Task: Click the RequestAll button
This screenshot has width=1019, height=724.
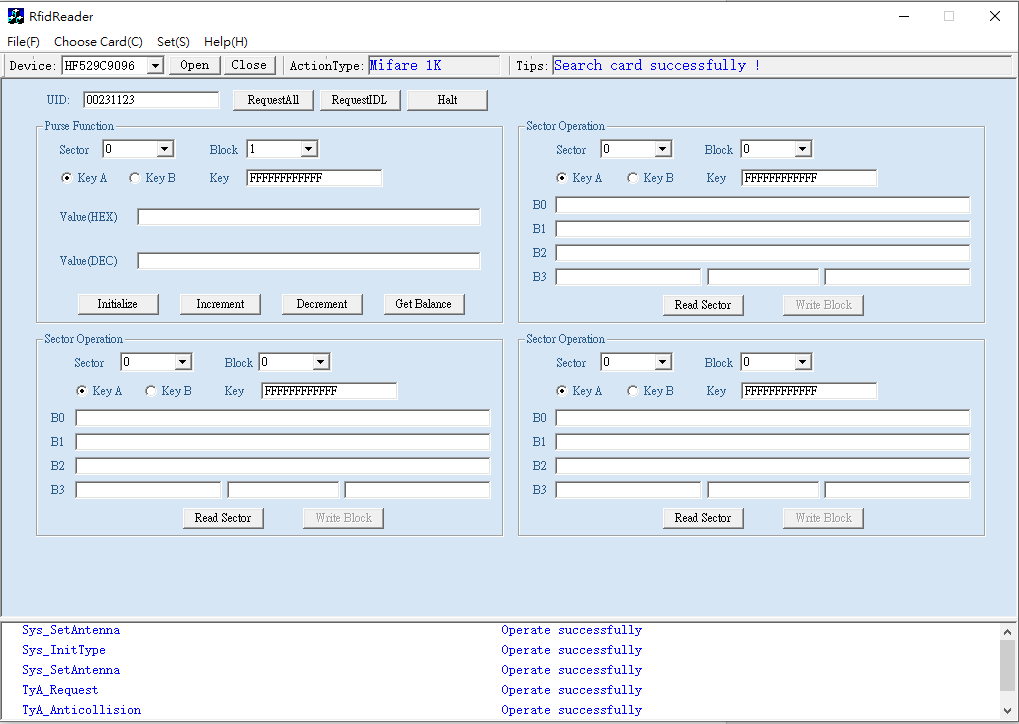Action: (273, 100)
